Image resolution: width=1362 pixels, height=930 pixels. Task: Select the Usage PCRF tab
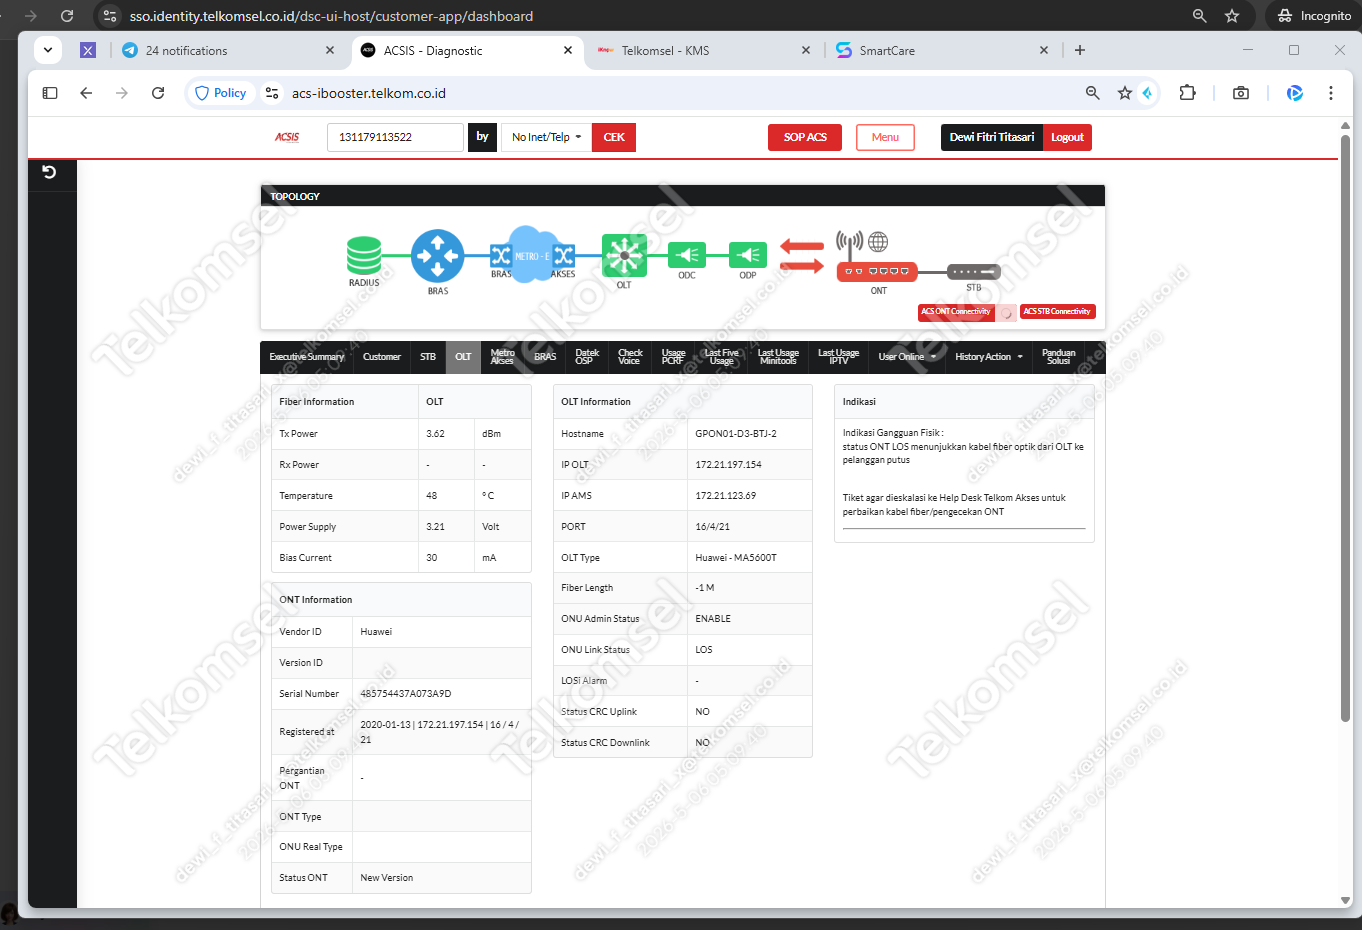[674, 357]
